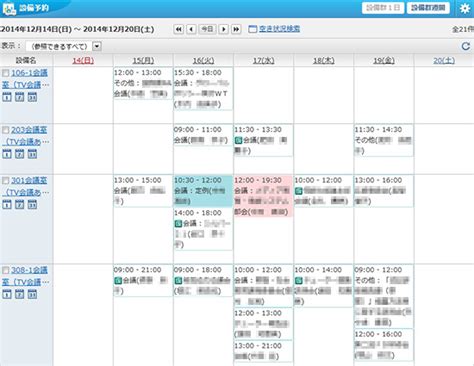Tick the 308-1会議室 checkbox
474x366 pixels.
(6, 270)
